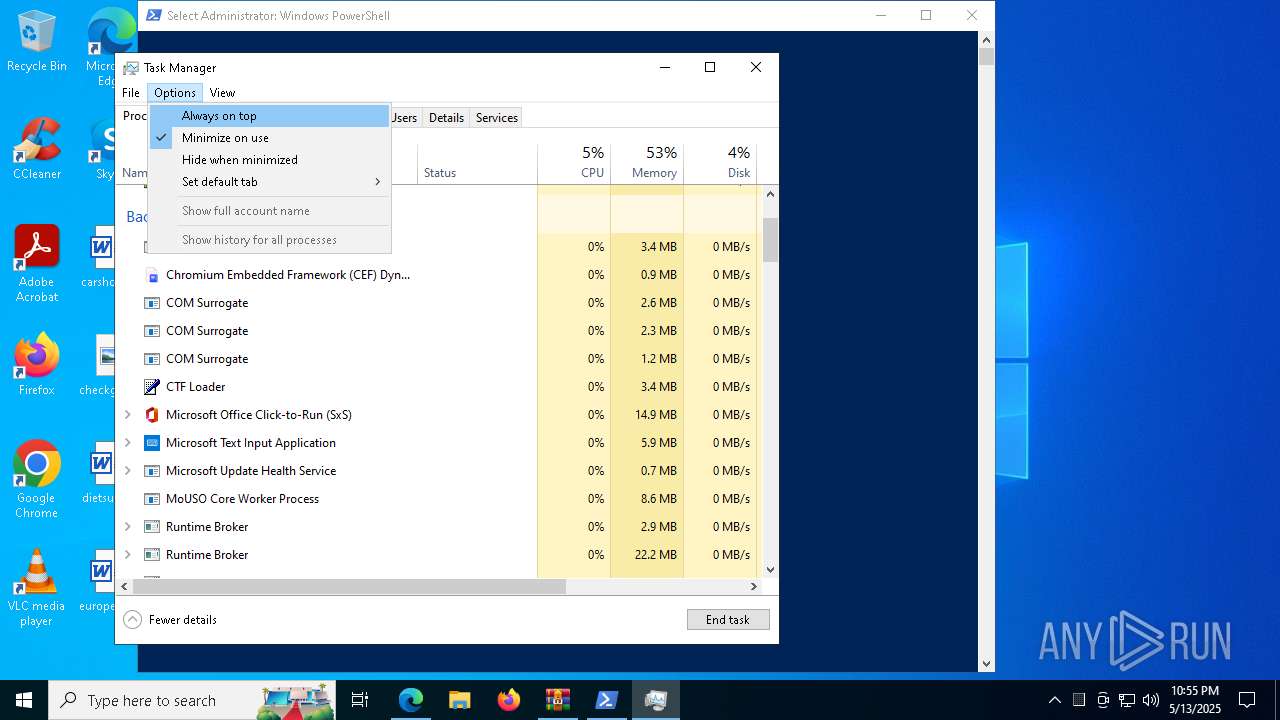Switch to the Users tab
This screenshot has height=720, width=1280.
[x=405, y=118]
